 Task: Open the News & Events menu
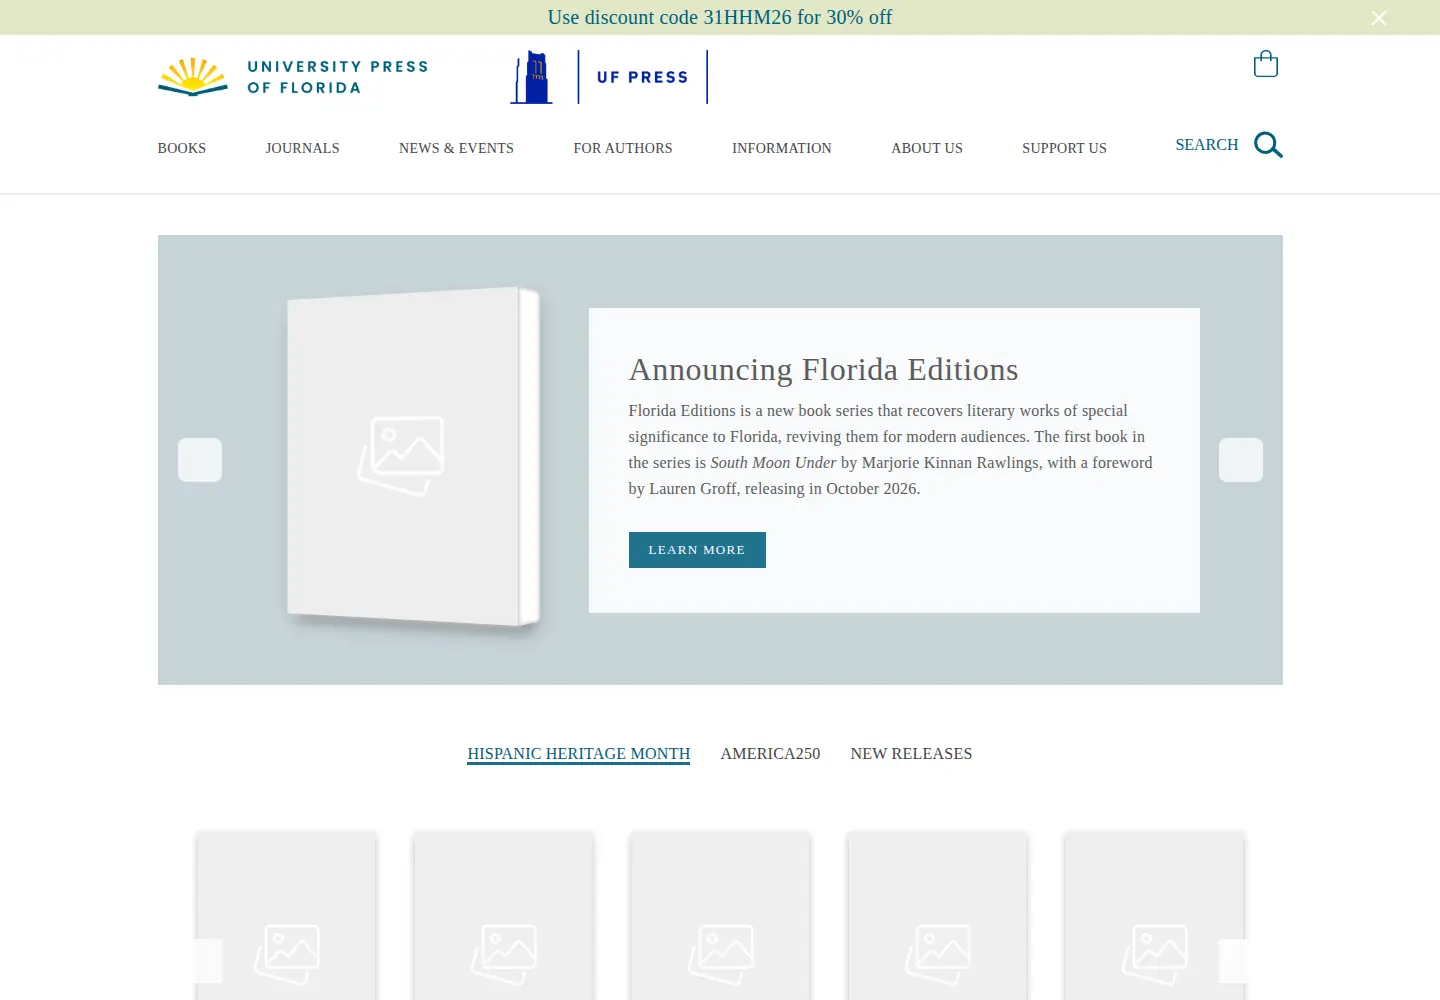(x=456, y=148)
